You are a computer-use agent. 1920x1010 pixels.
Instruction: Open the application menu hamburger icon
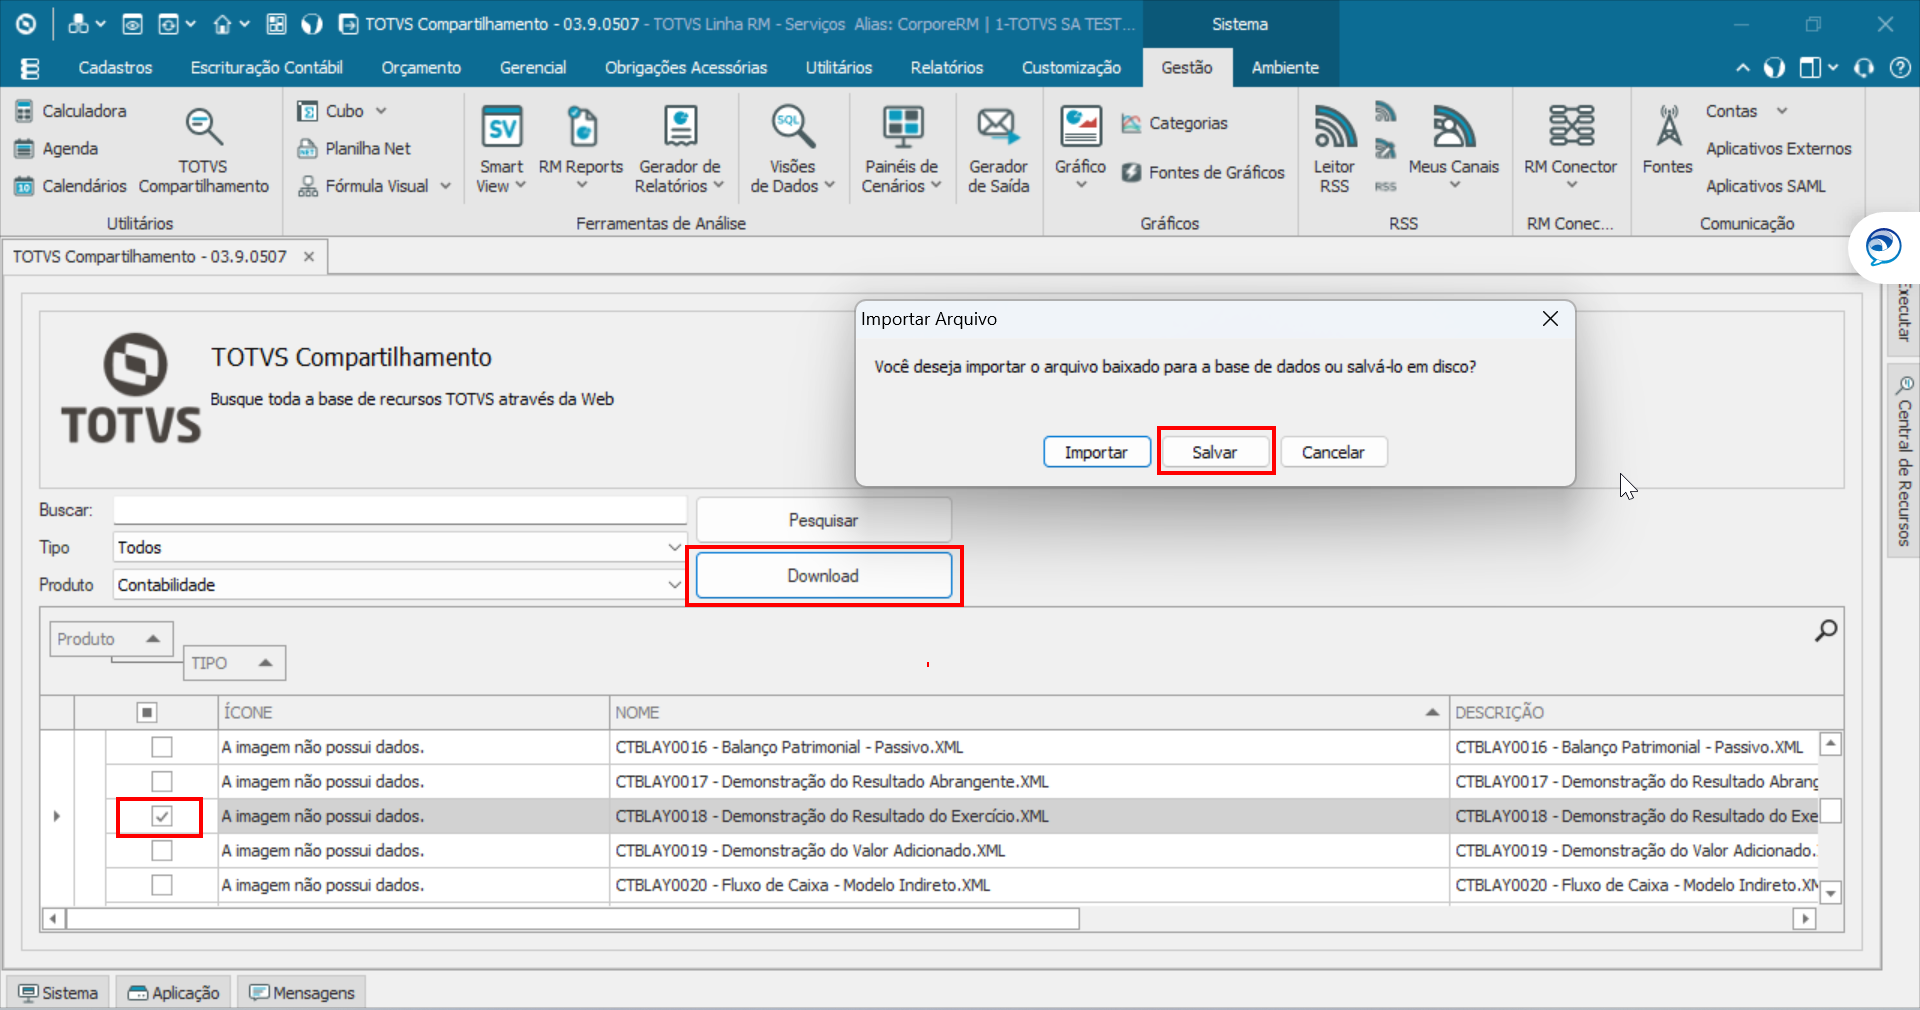[30, 68]
